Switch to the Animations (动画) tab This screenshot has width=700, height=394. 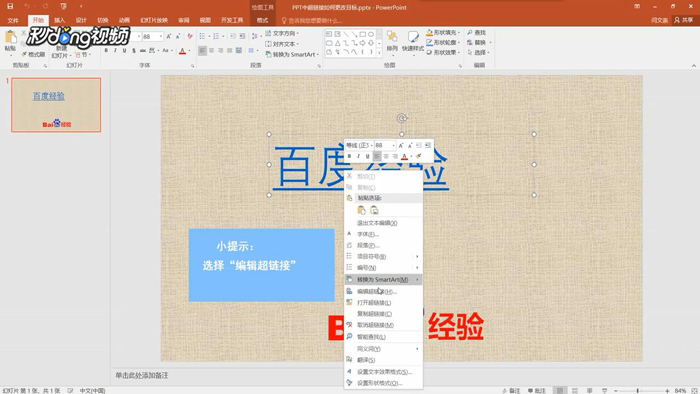pos(124,20)
